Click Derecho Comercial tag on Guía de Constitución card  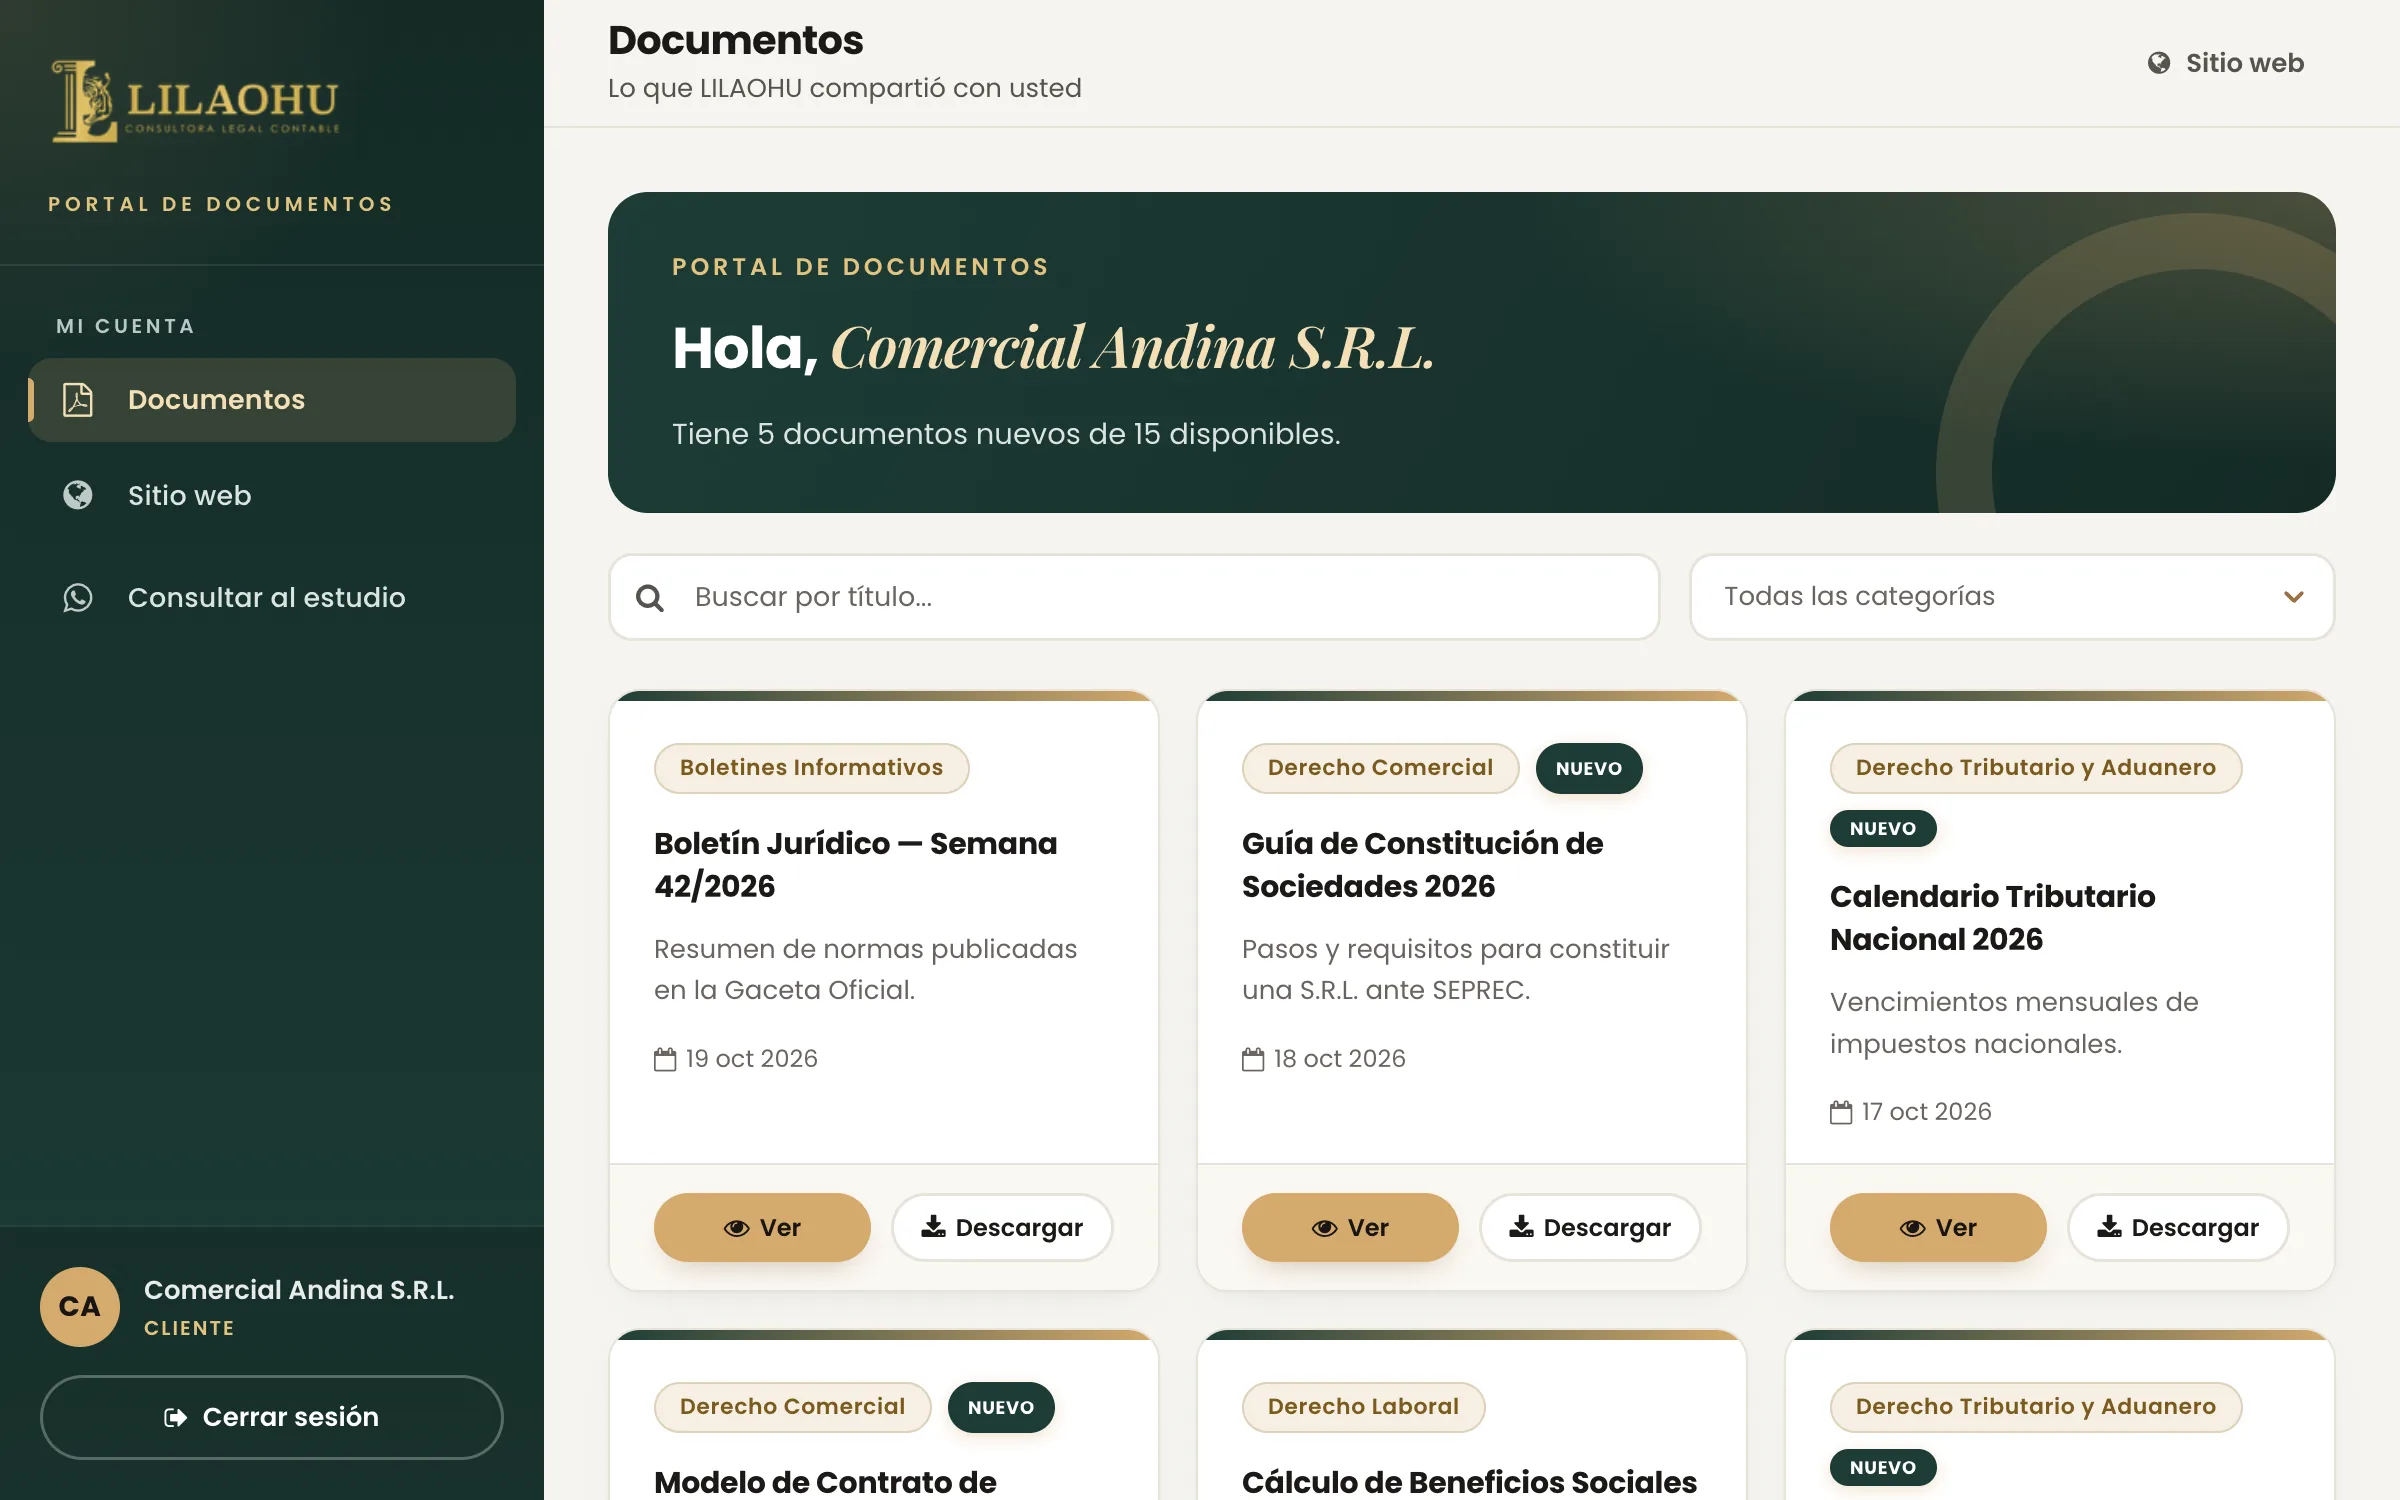(x=1380, y=768)
